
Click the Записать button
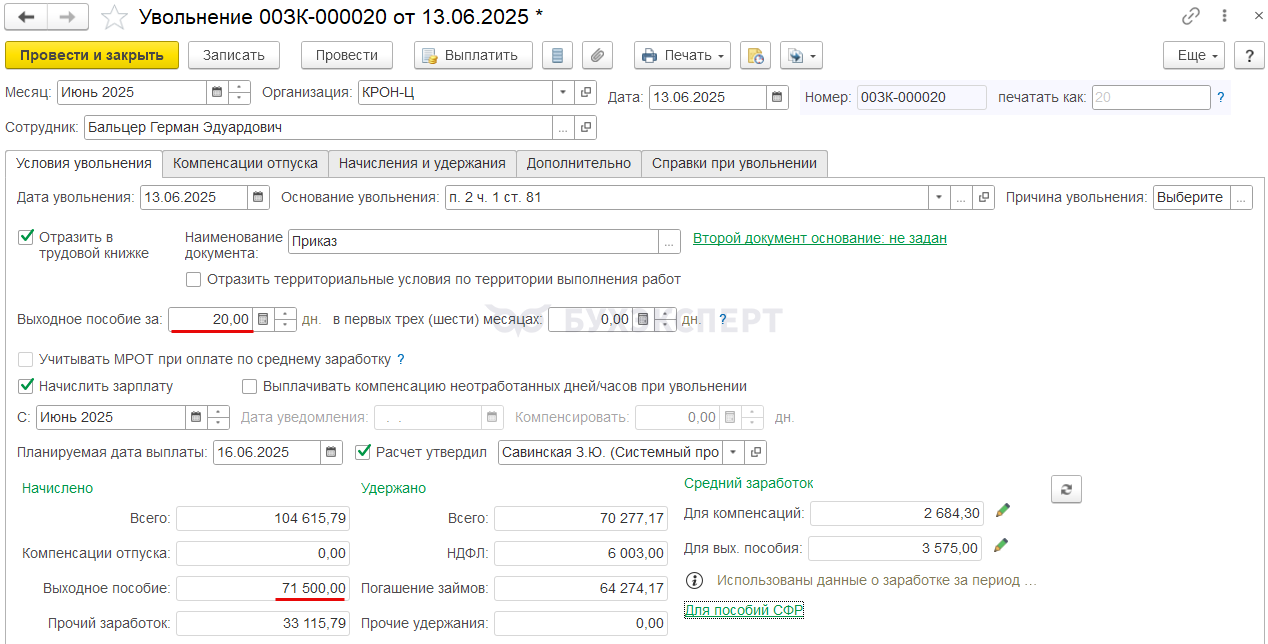(x=234, y=55)
